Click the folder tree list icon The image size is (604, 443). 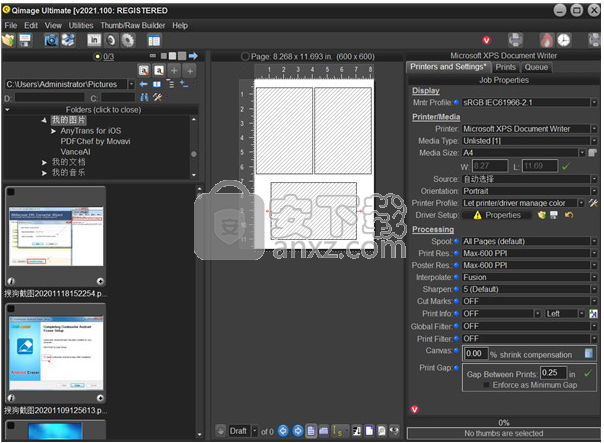coord(171,84)
